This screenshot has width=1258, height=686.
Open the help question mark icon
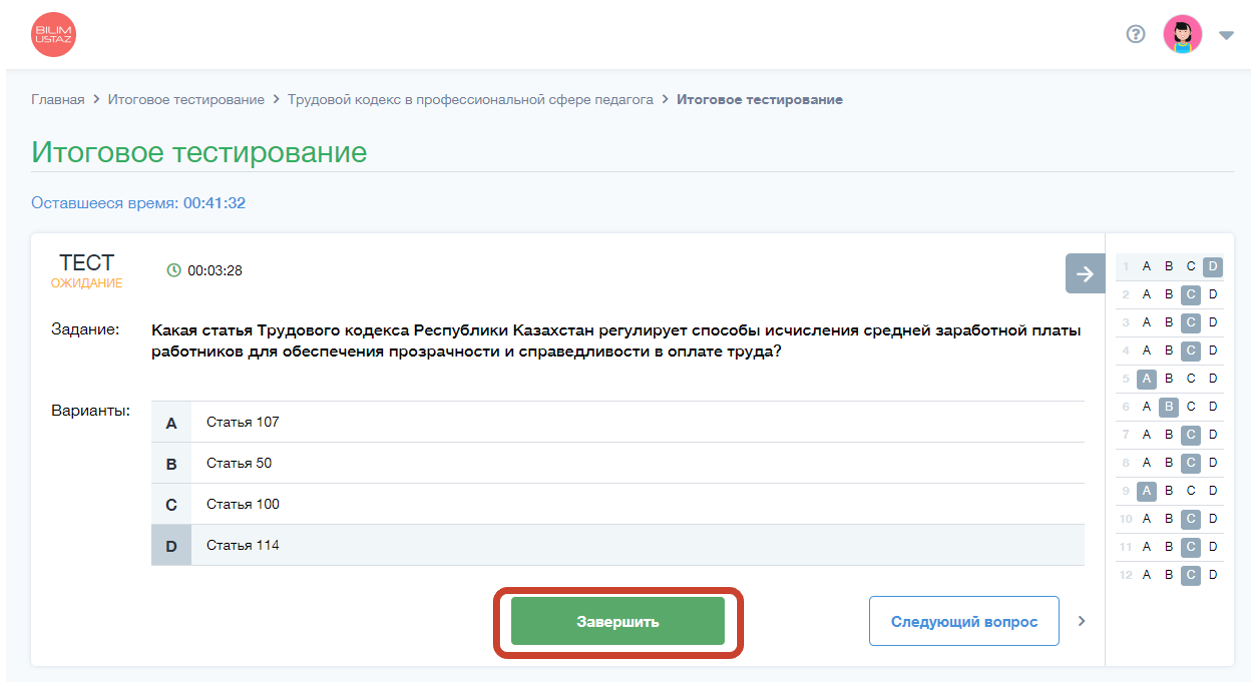click(1135, 35)
